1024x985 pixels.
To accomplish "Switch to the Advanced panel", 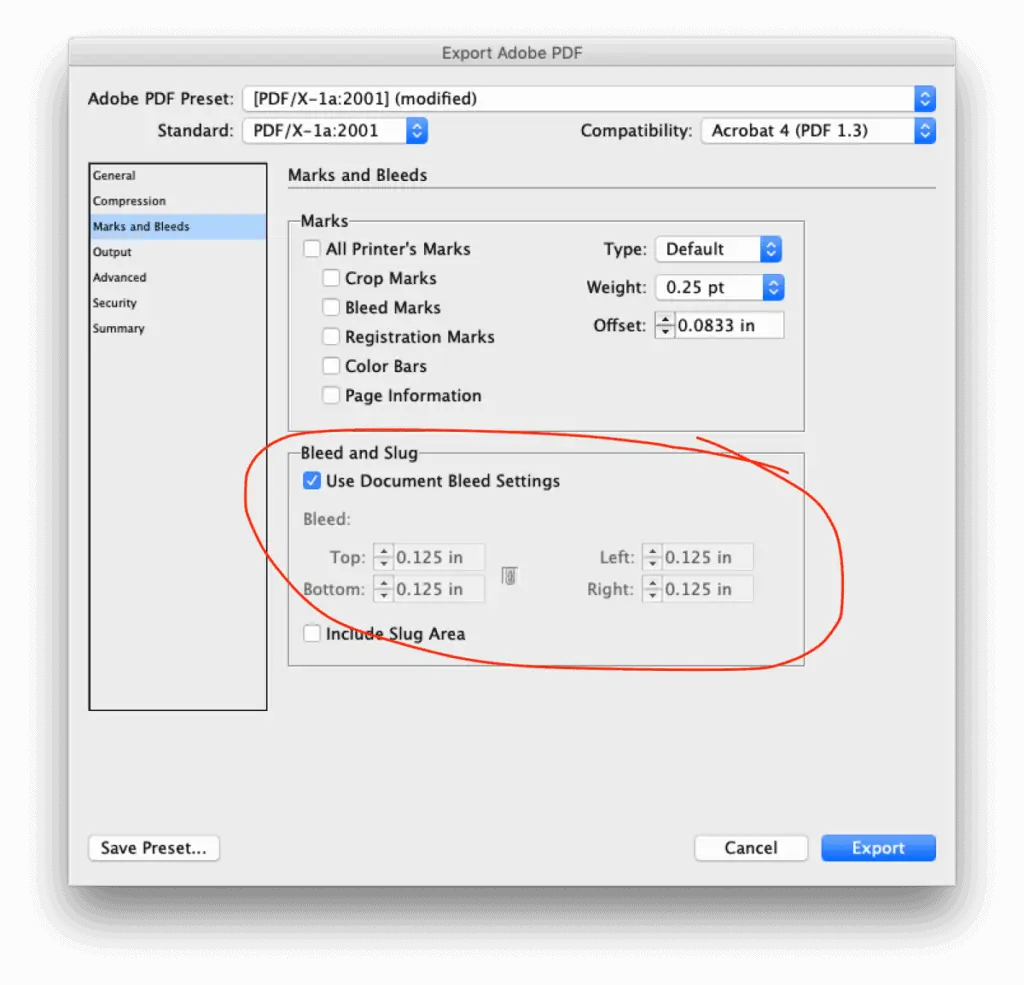I will point(178,278).
